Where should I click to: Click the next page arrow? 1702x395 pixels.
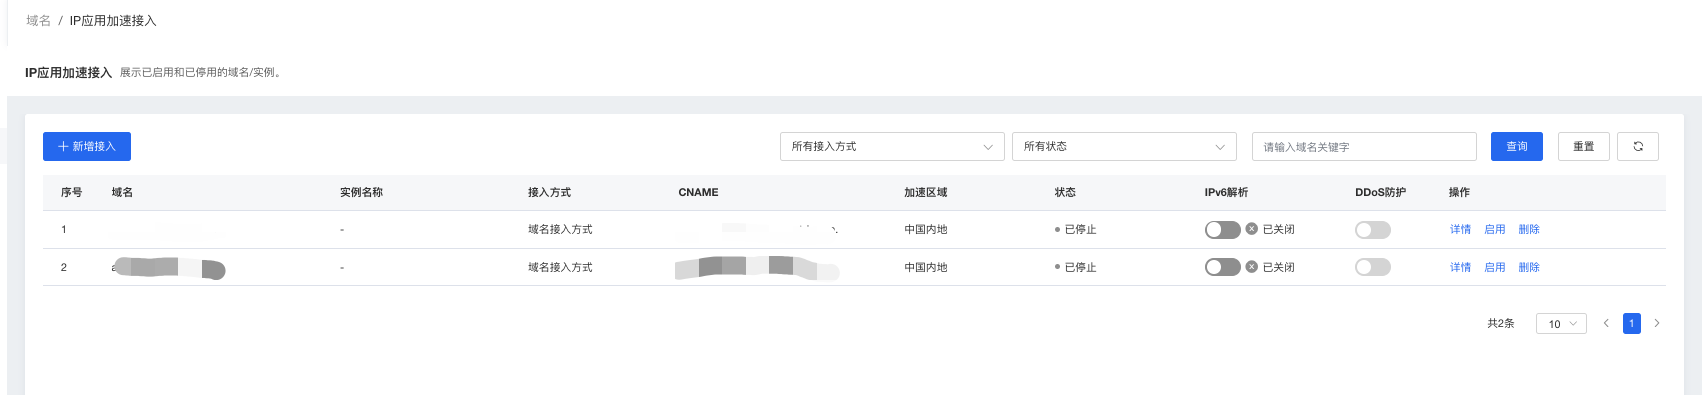(1657, 323)
